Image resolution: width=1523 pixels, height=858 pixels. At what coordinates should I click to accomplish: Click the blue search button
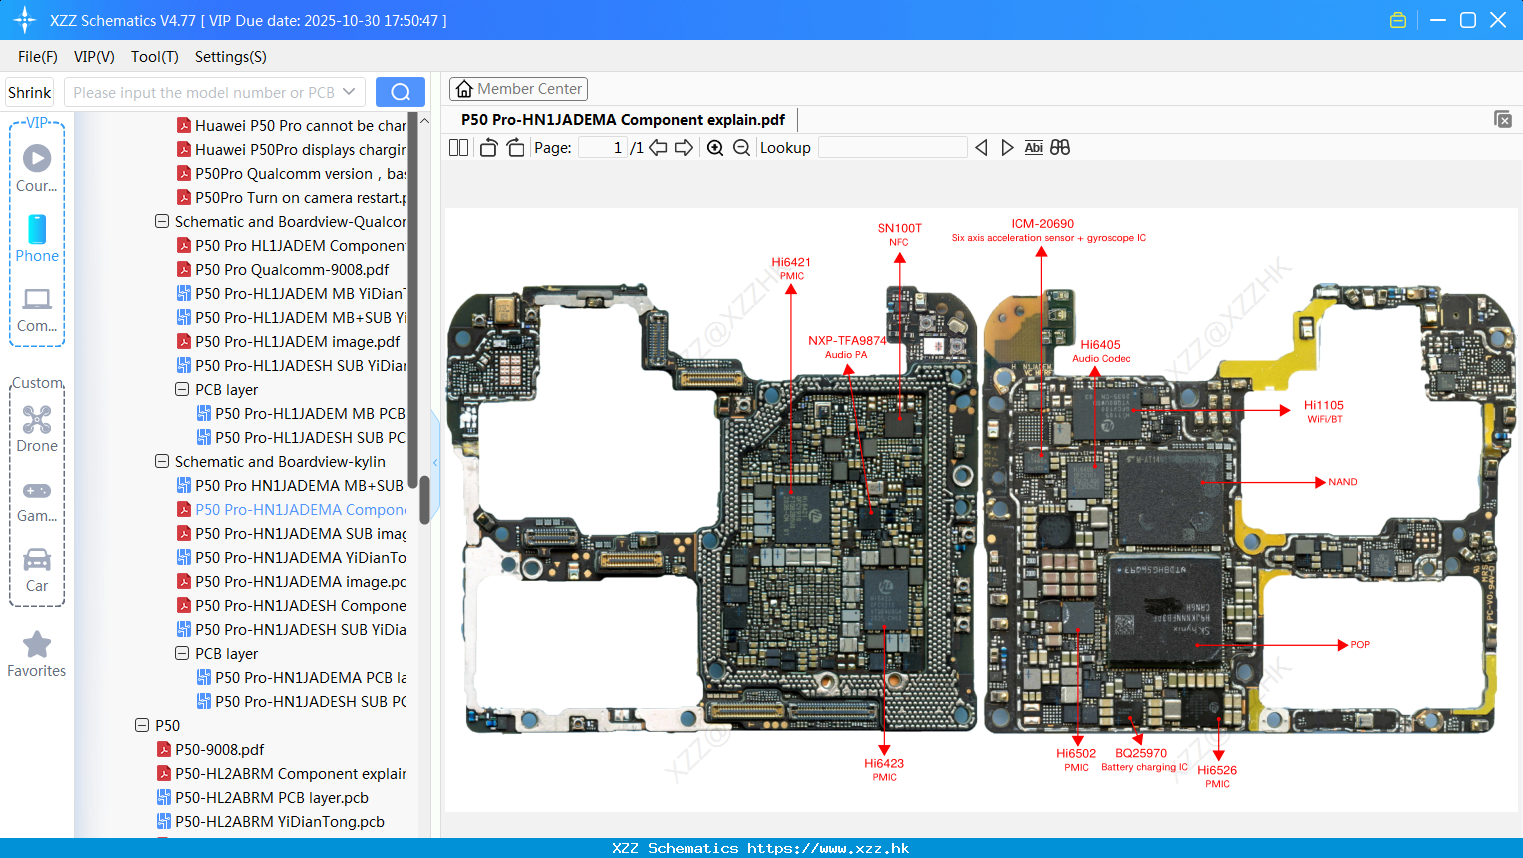click(x=400, y=92)
